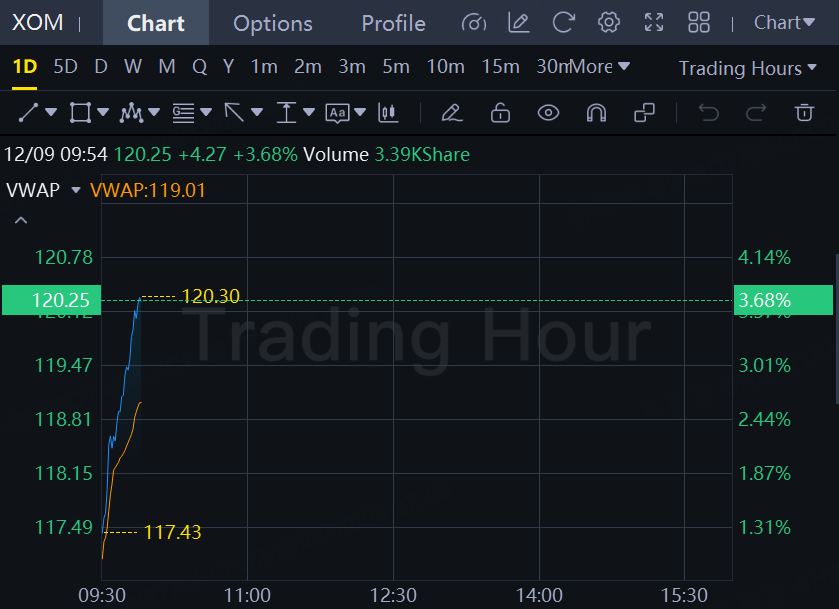This screenshot has height=609, width=839.
Task: Expand the Trading Hours dropdown
Action: [x=748, y=68]
